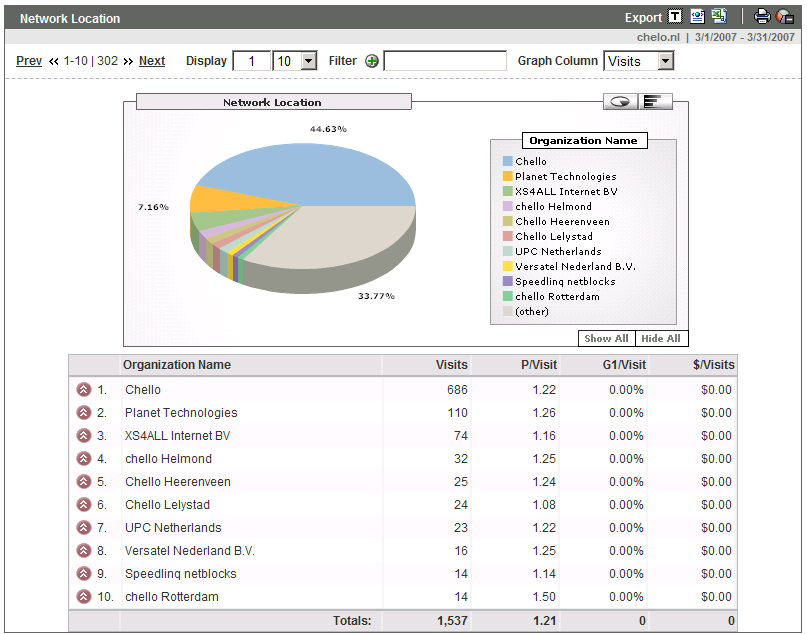Export the report to Excel
Image resolution: width=807 pixels, height=634 pixels.
(719, 16)
